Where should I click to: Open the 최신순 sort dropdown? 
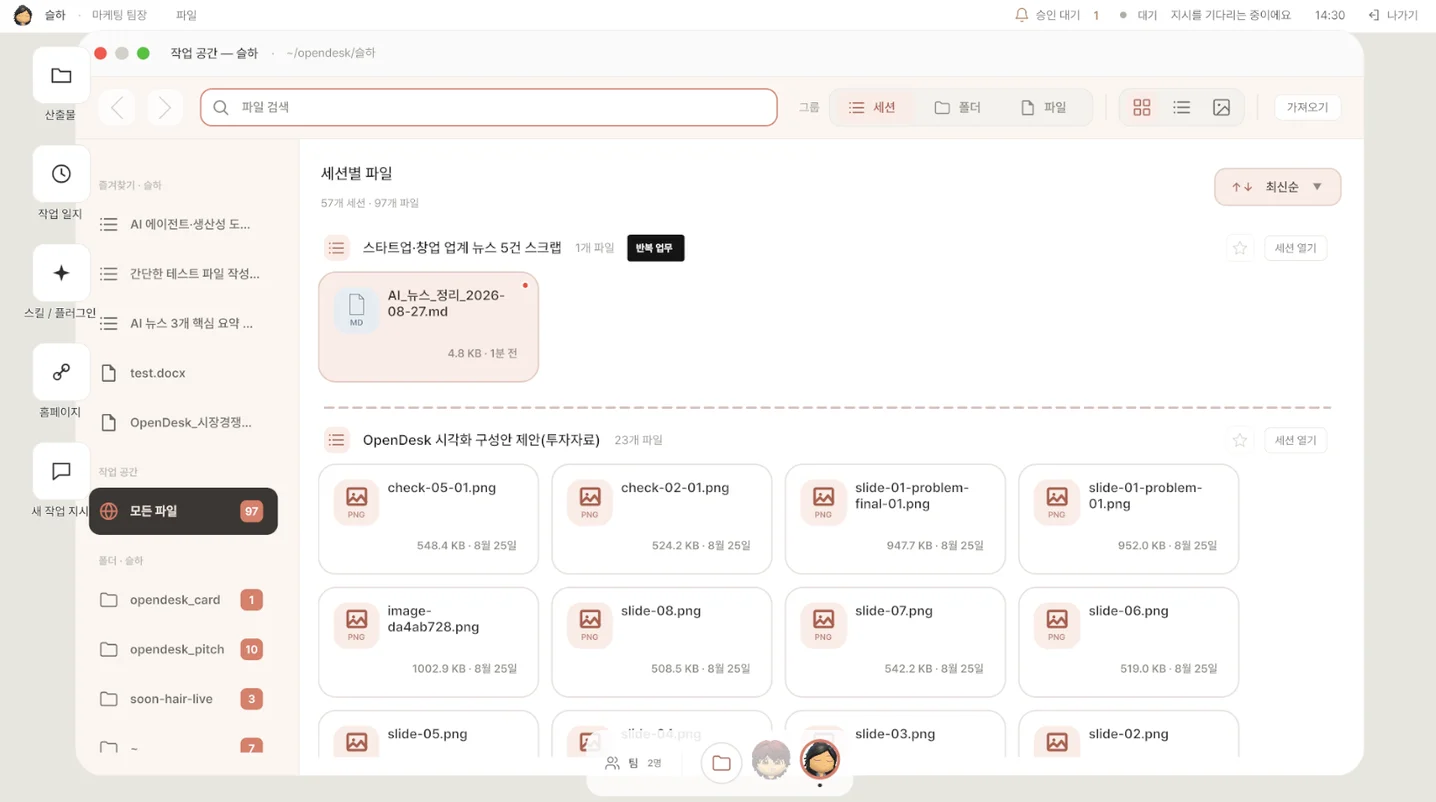pos(1277,187)
